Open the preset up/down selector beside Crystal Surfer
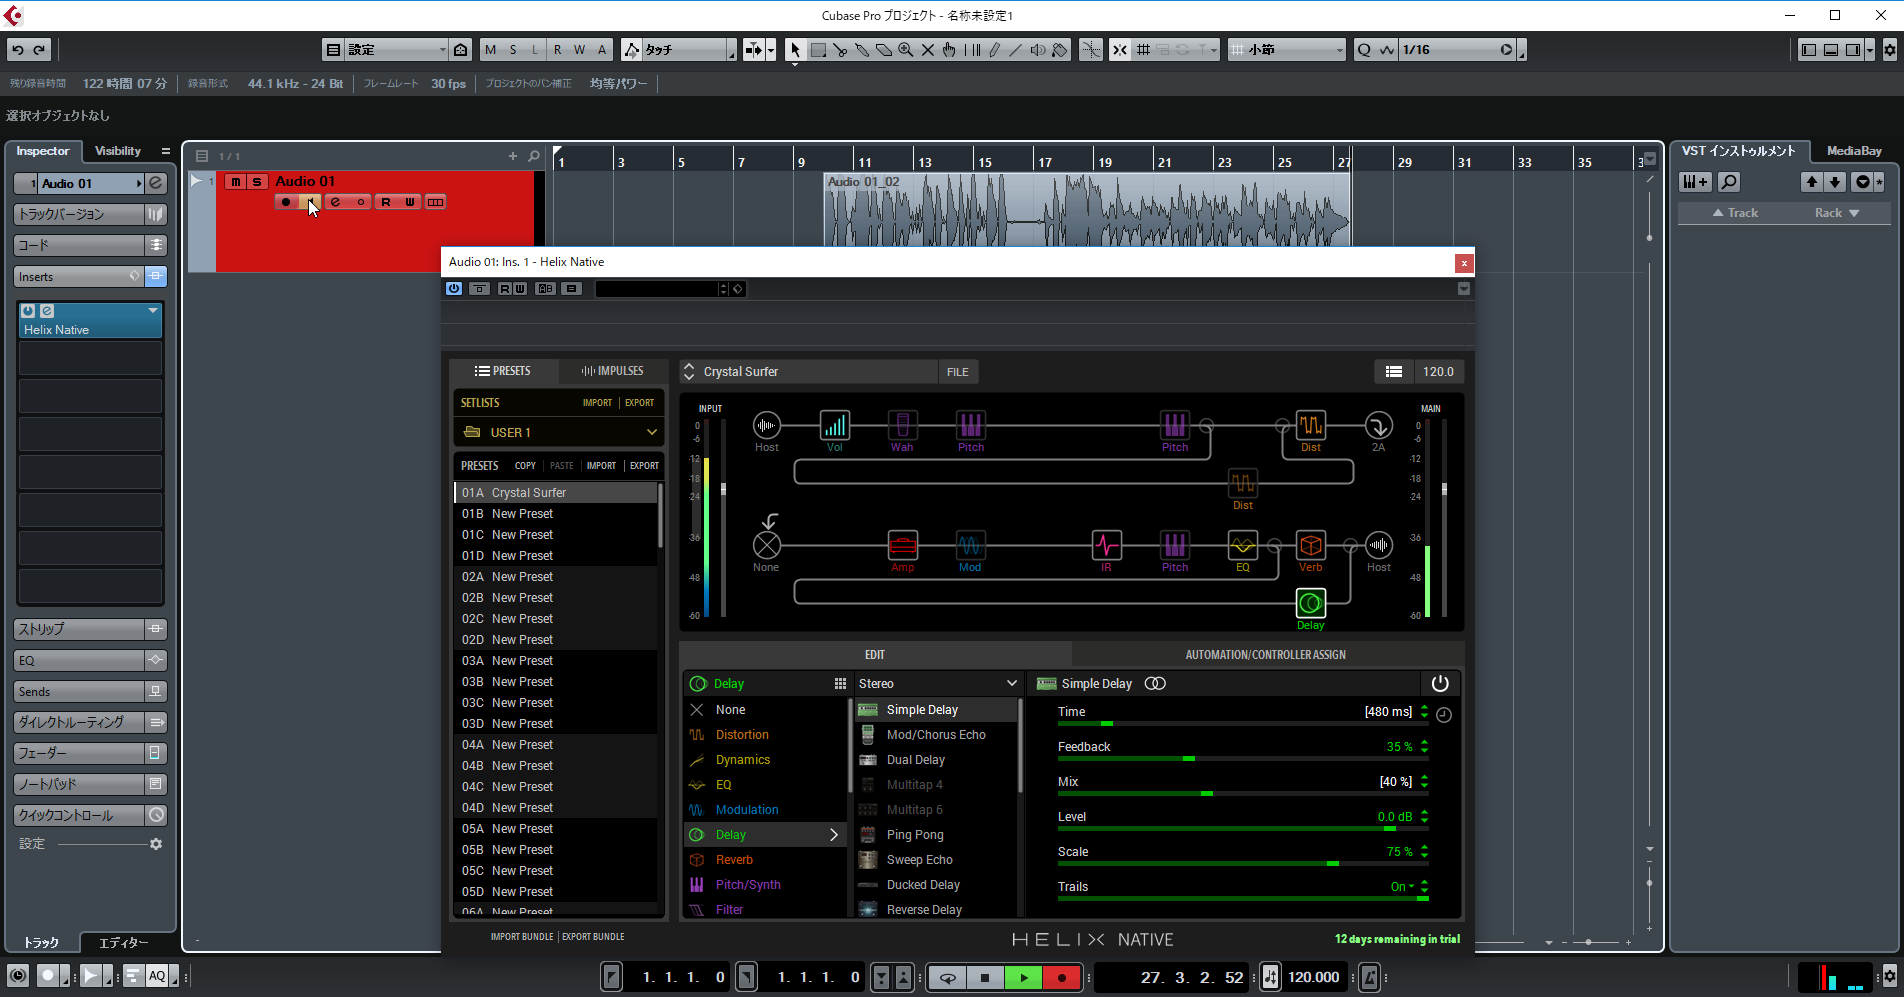This screenshot has width=1904, height=997. tap(689, 372)
